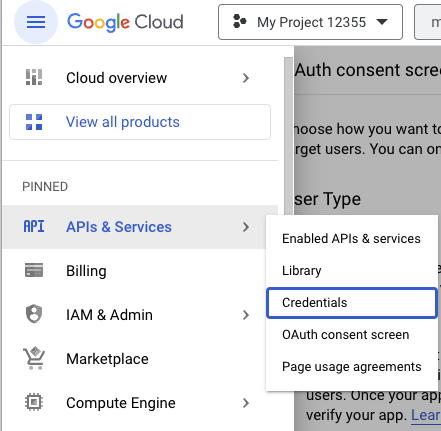The width and height of the screenshot is (441, 431).
Task: Click the API icon beside APIs & Services
Action: click(34, 227)
